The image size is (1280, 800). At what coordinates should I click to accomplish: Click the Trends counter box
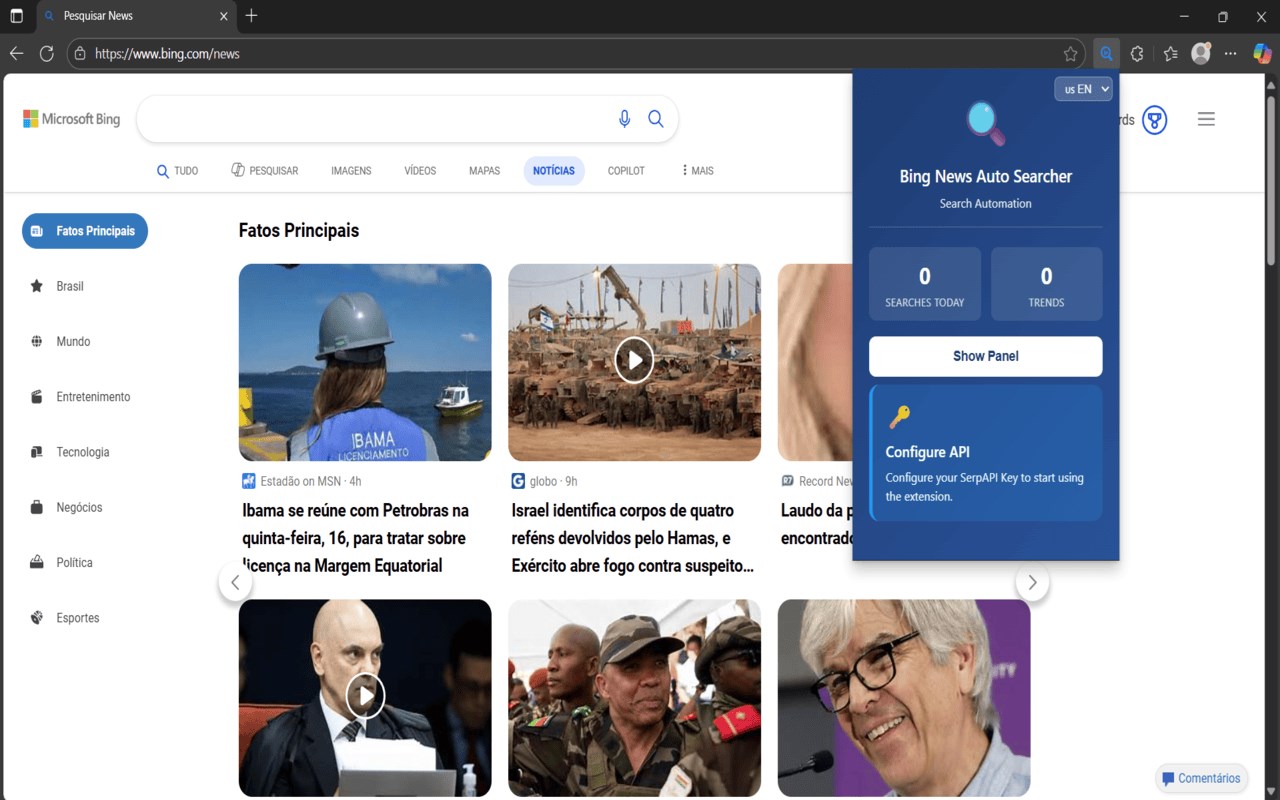tap(1046, 284)
